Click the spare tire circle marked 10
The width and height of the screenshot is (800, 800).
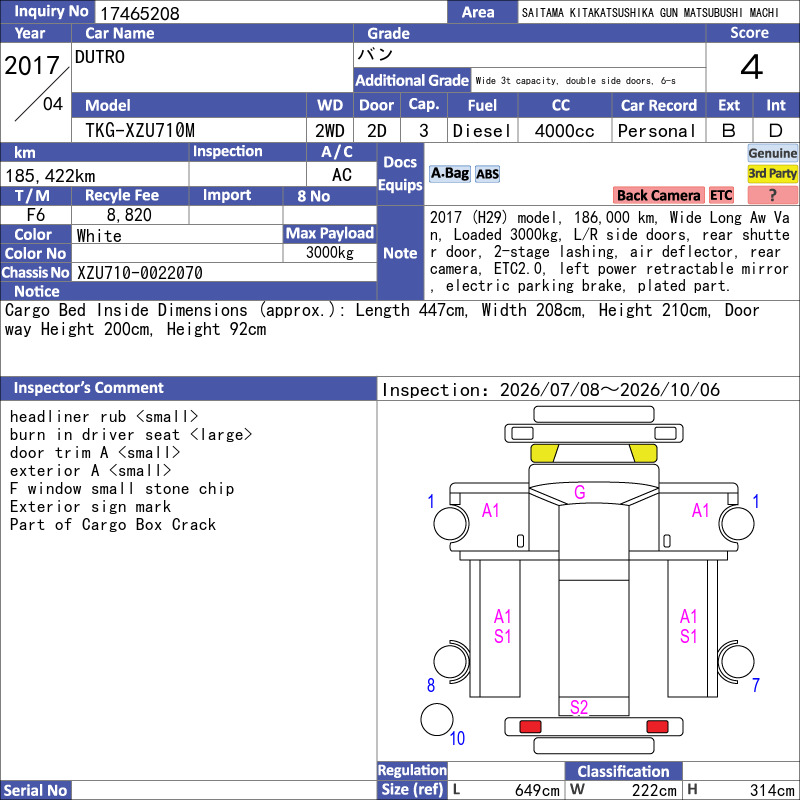(x=437, y=719)
